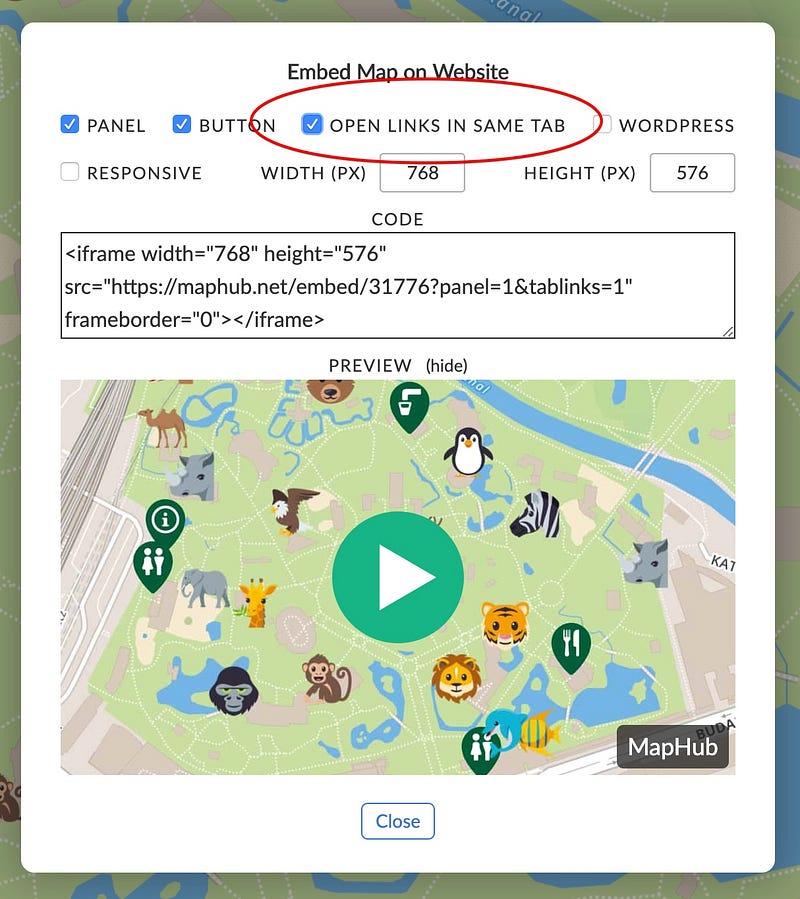Disable the Open Links in Same Tab checkbox
Image resolution: width=800 pixels, height=899 pixels.
[312, 124]
